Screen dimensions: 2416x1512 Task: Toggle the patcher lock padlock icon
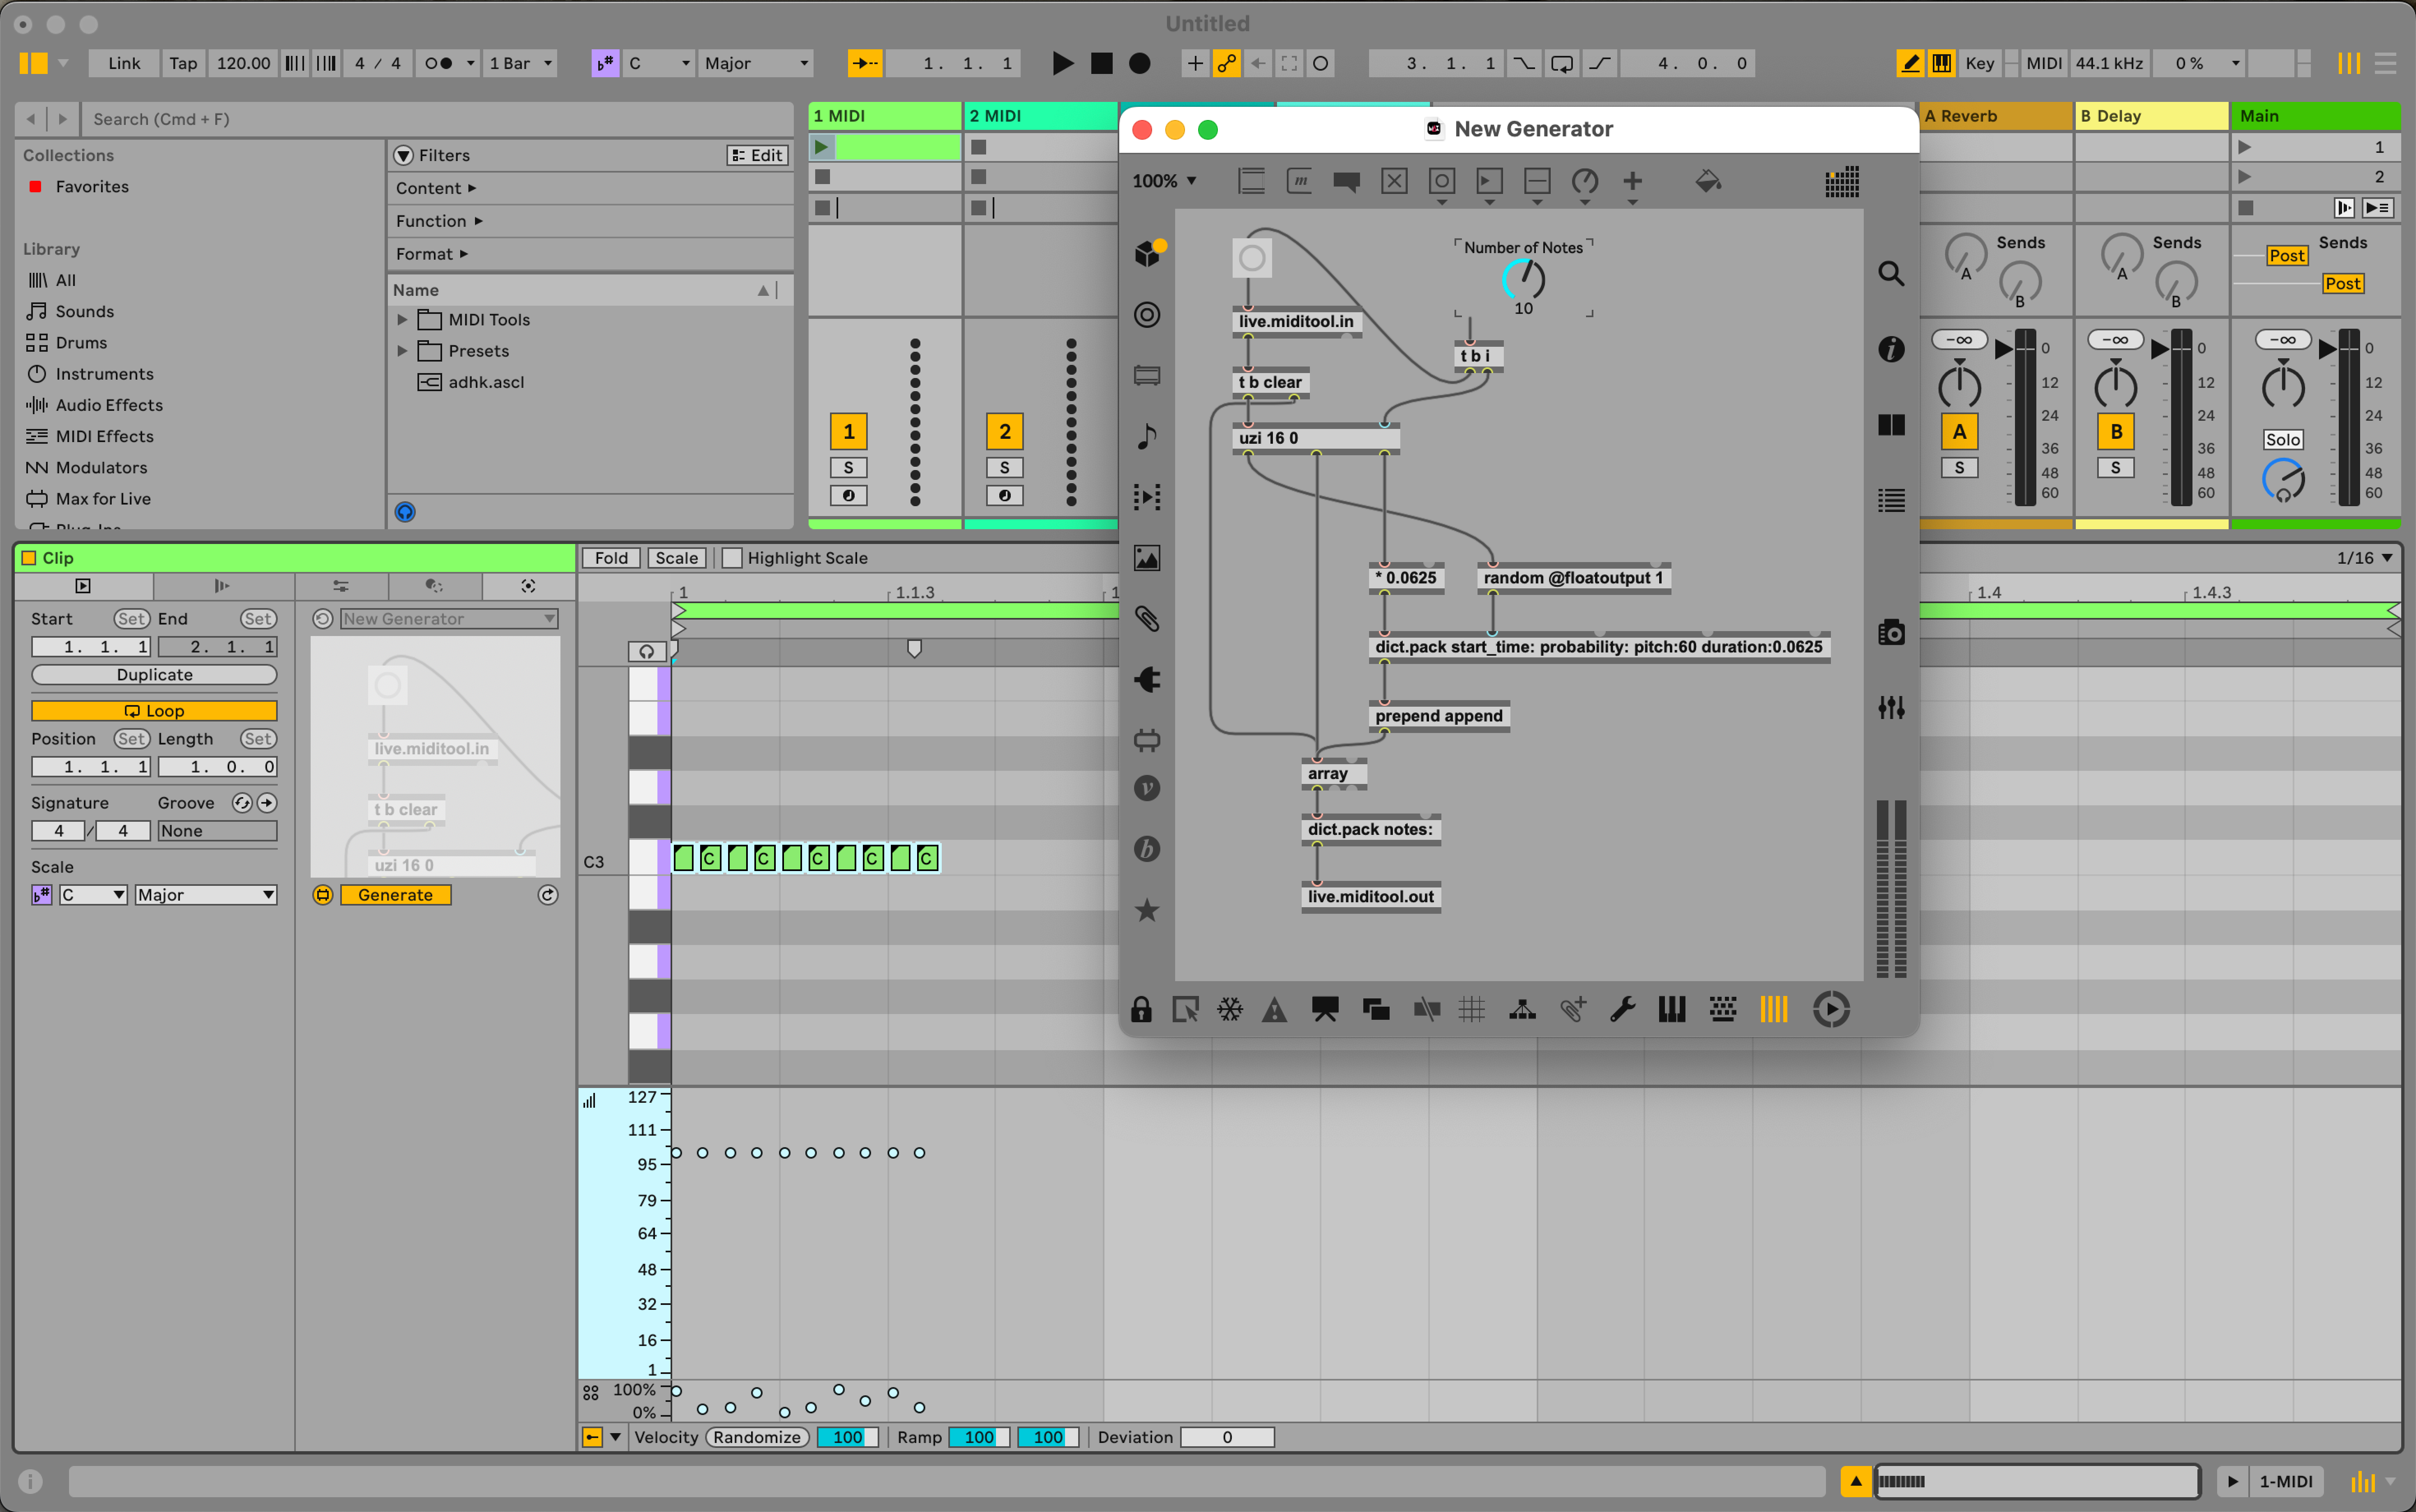tap(1141, 1009)
